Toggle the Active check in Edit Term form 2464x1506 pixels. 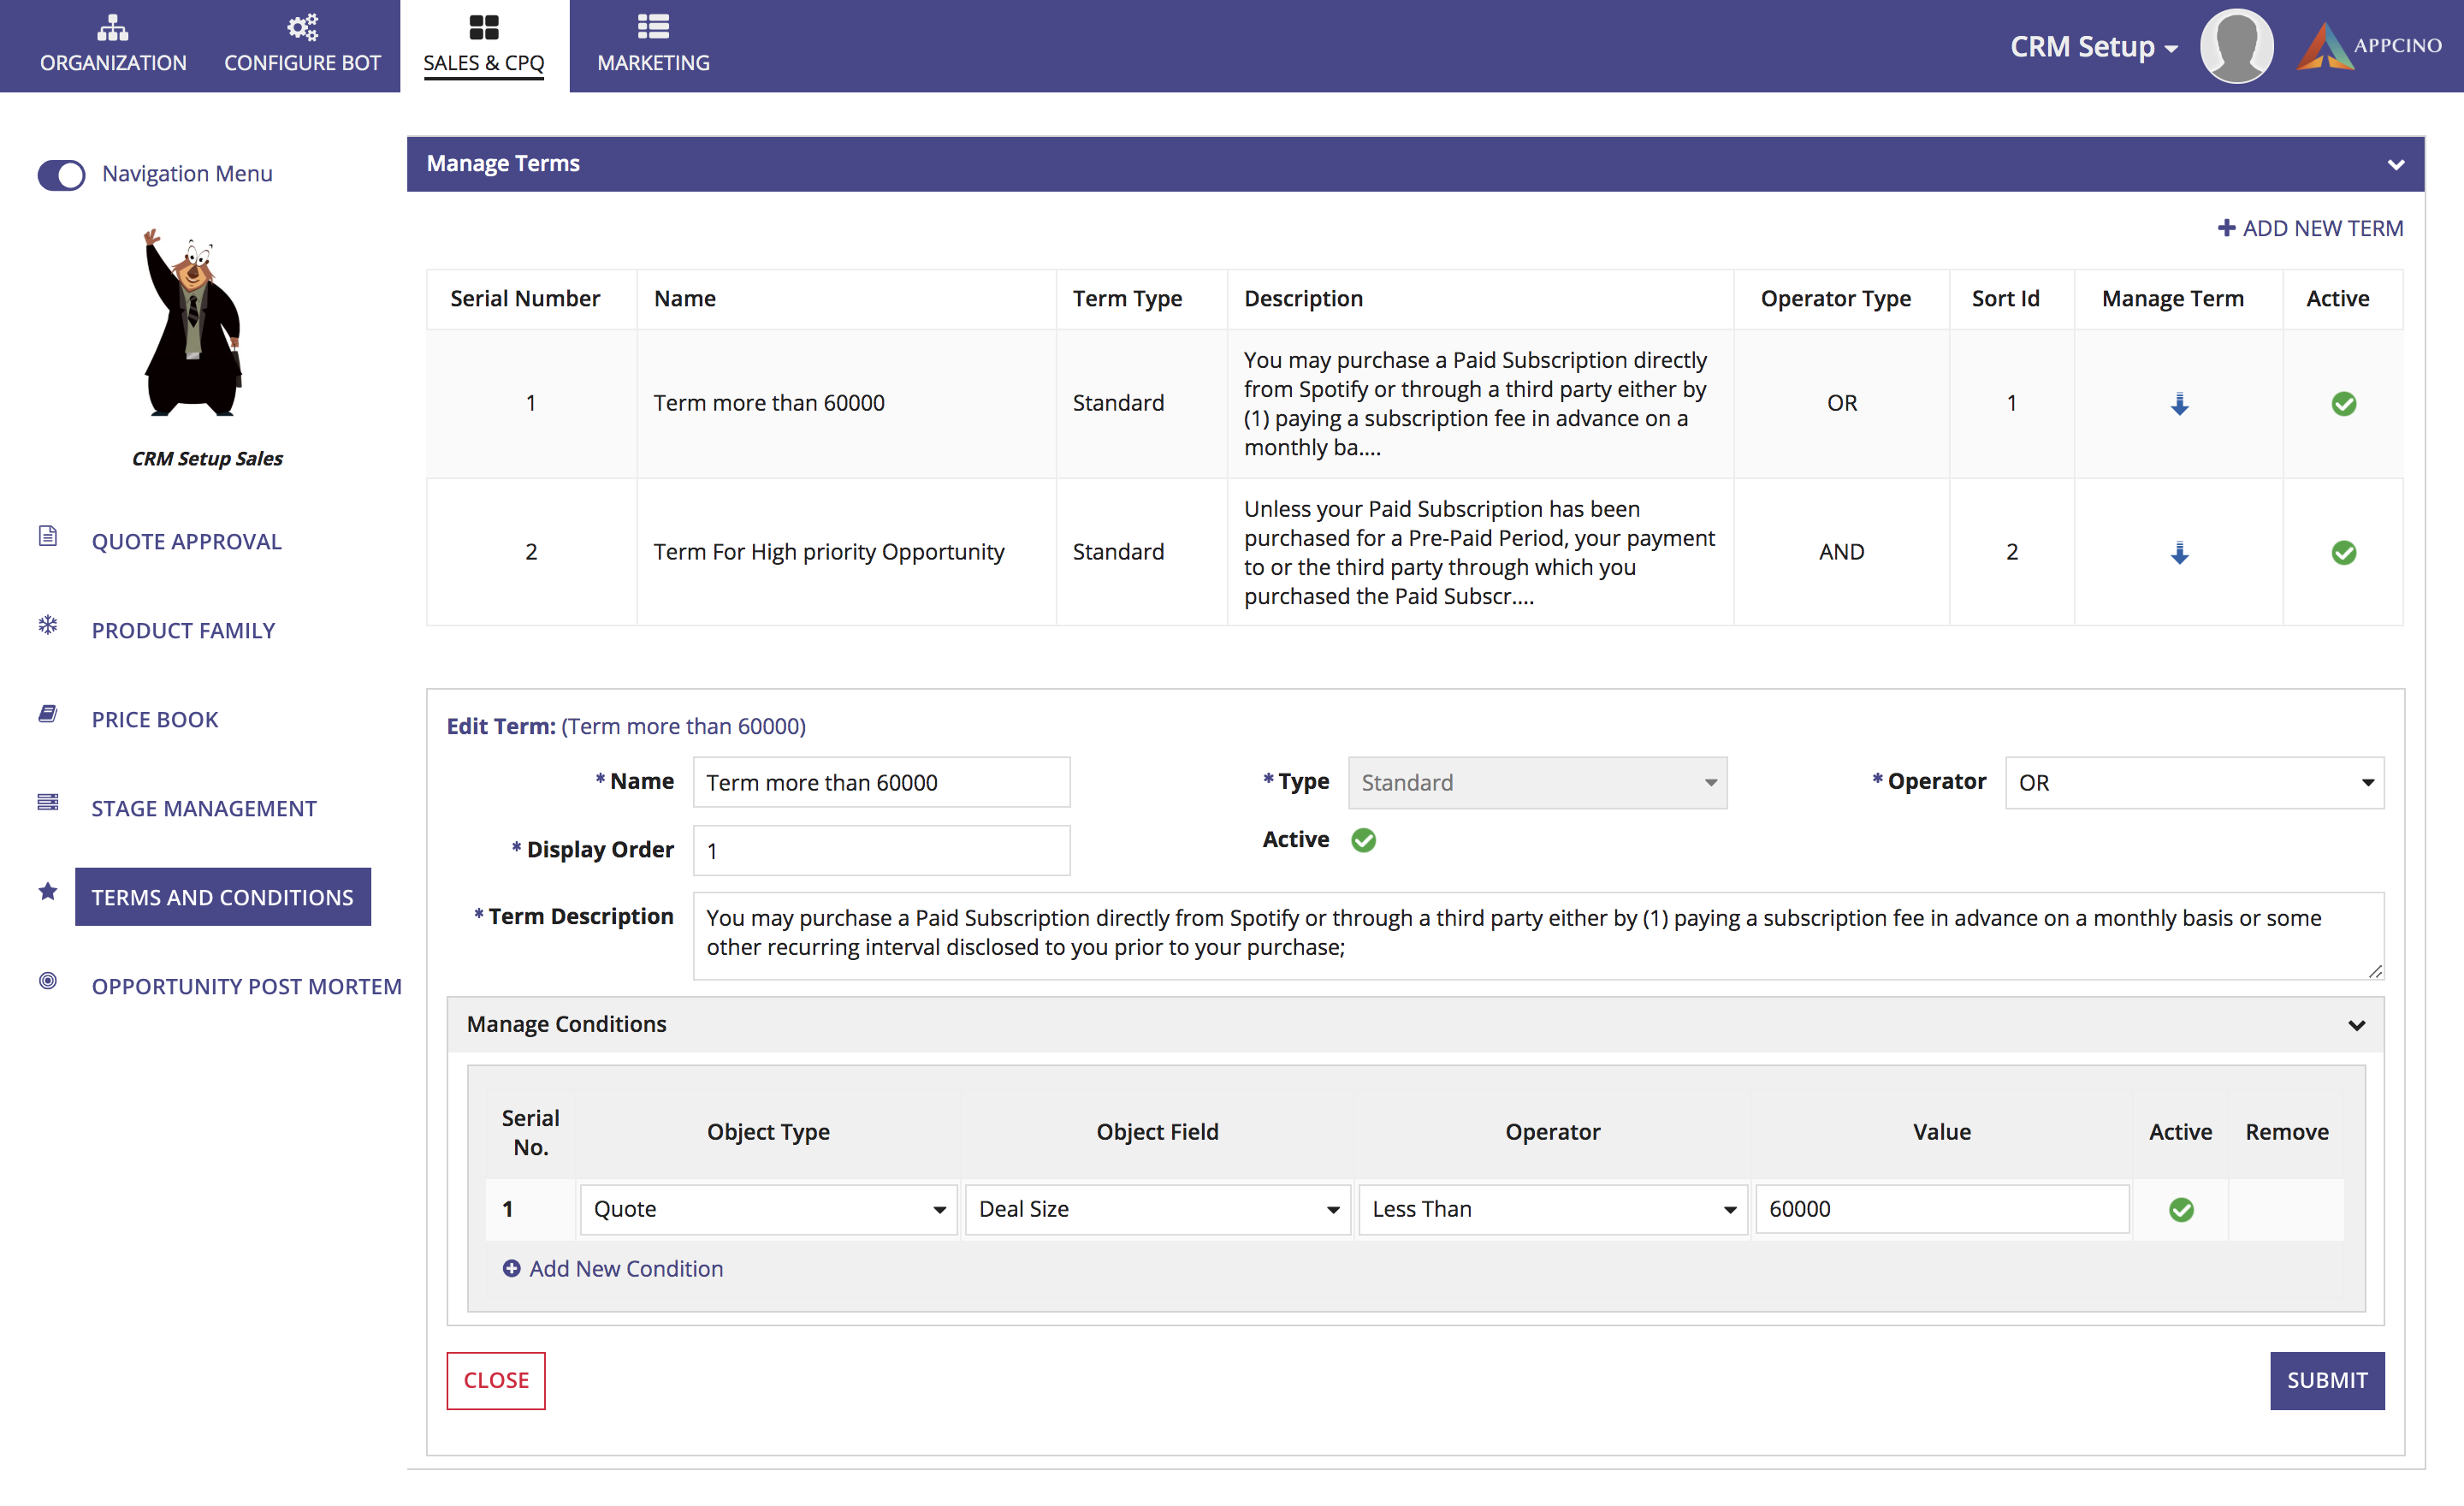pos(1363,840)
